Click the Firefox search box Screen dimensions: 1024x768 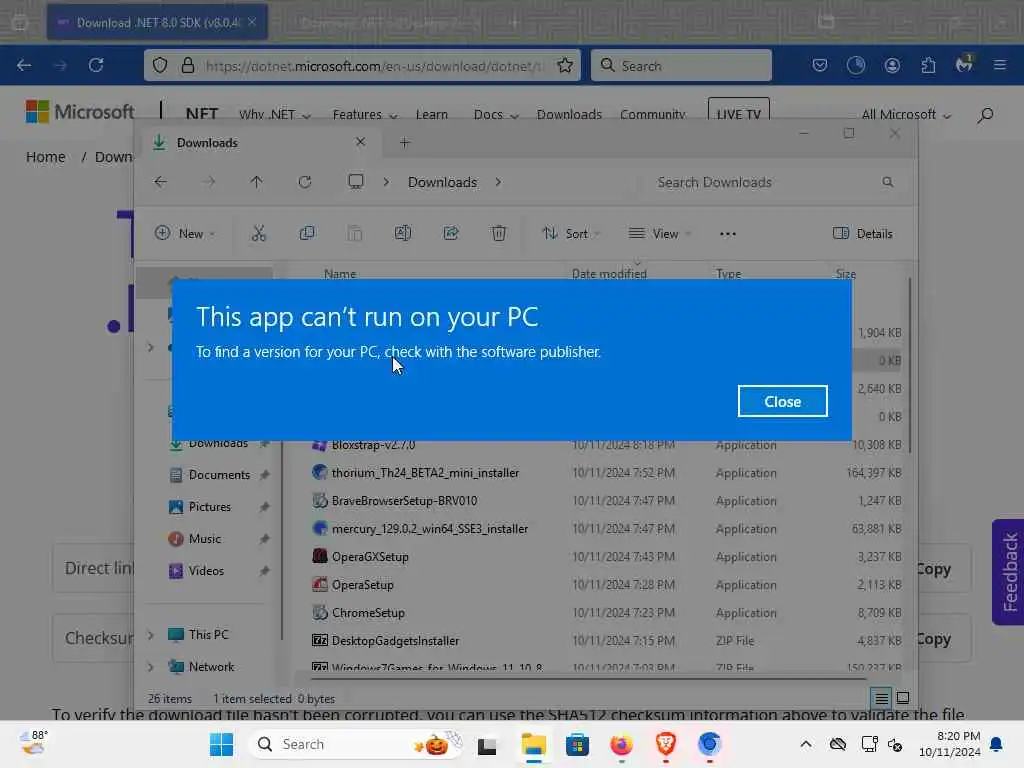681,65
